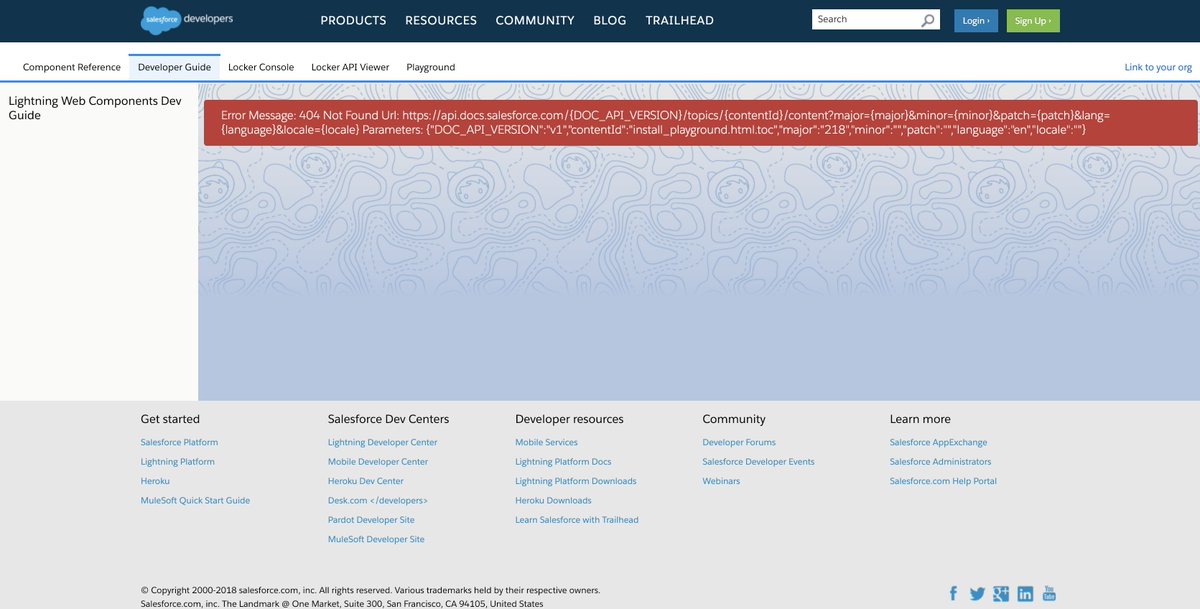The height and width of the screenshot is (609, 1200).
Task: Go to the BLOG nav item
Action: (610, 20)
